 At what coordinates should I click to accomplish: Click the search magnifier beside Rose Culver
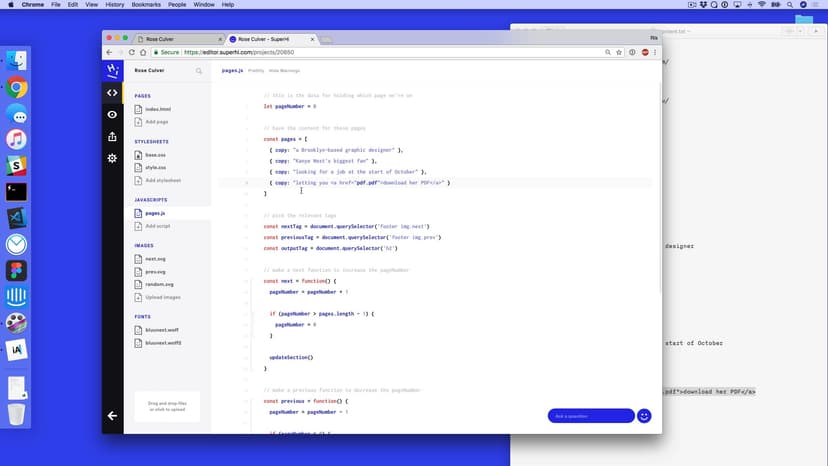pos(199,71)
